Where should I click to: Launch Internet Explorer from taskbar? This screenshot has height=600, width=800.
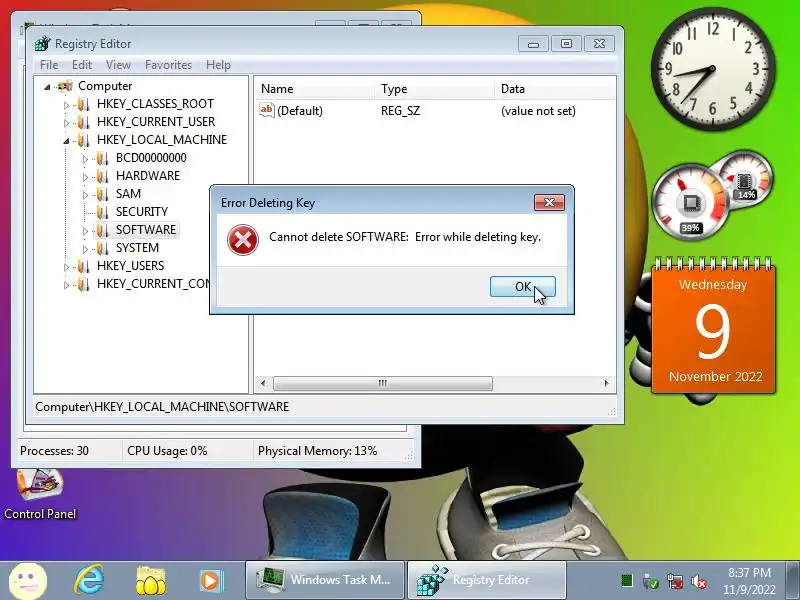[89, 581]
